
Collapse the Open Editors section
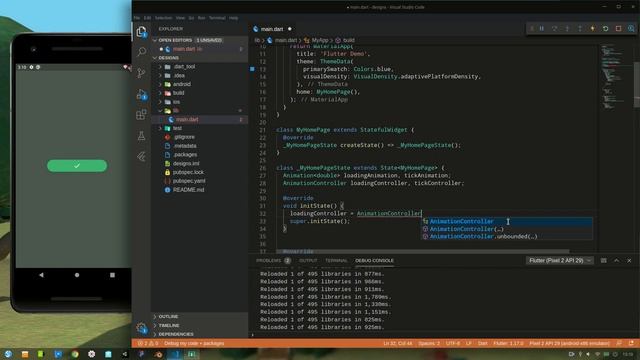155,40
